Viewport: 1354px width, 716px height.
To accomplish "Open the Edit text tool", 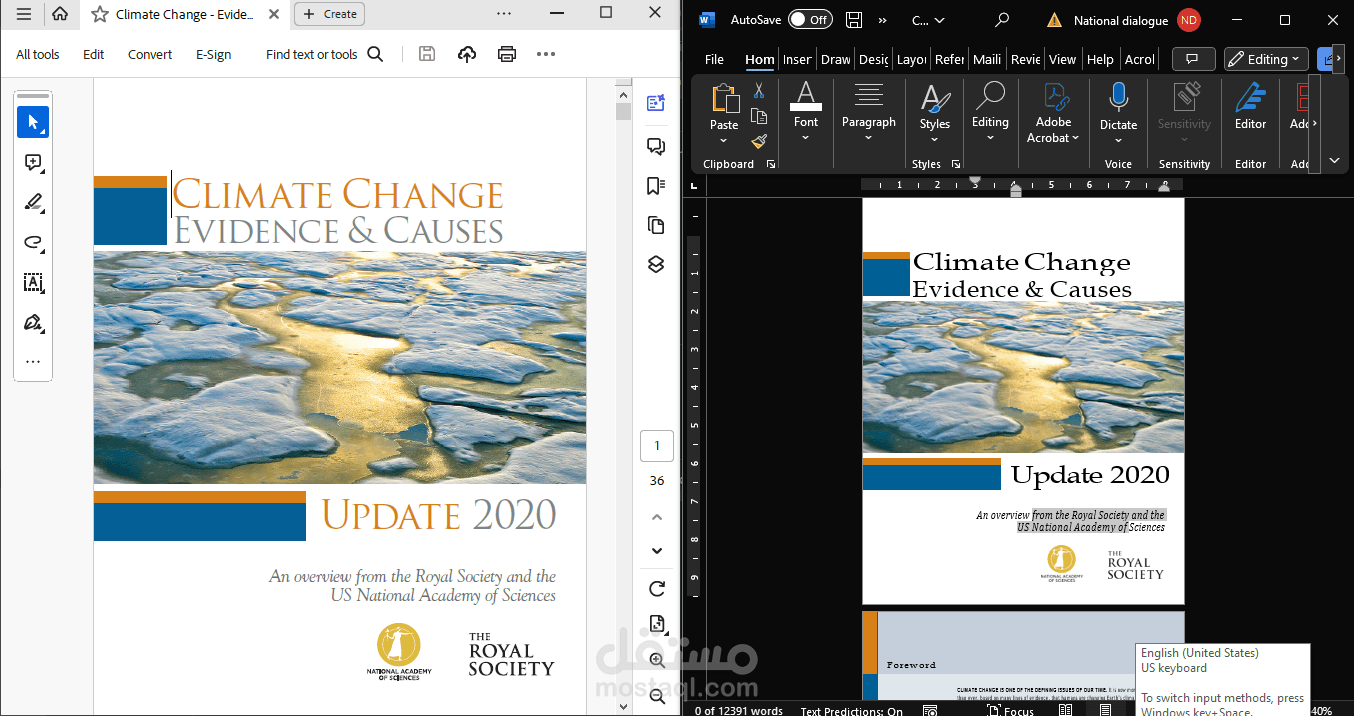I will tap(33, 283).
